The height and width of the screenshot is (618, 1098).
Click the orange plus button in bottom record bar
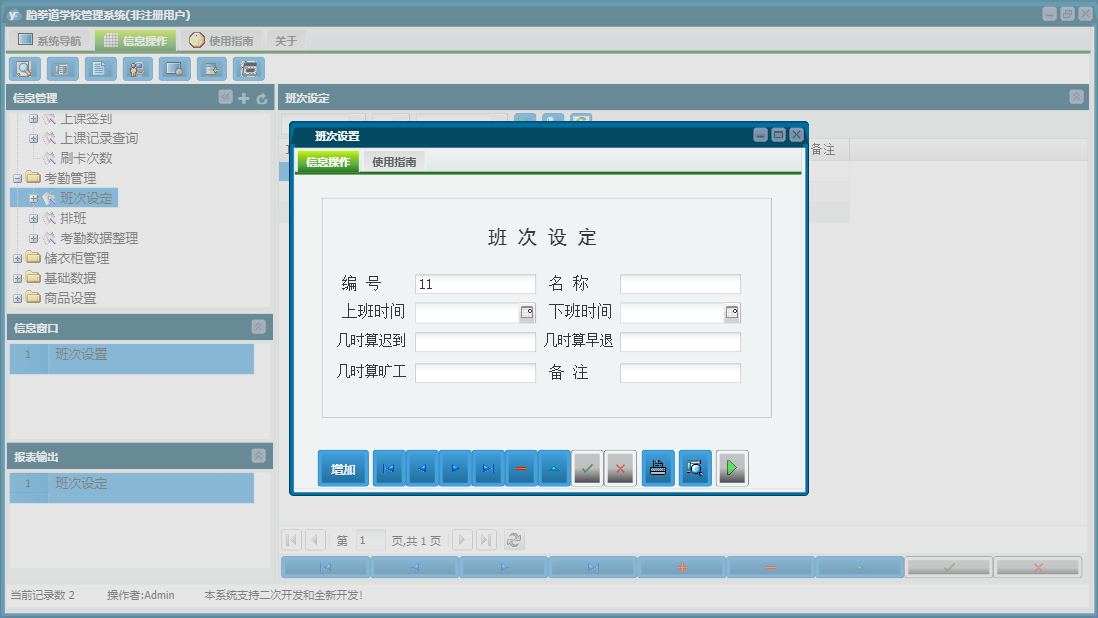[682, 567]
